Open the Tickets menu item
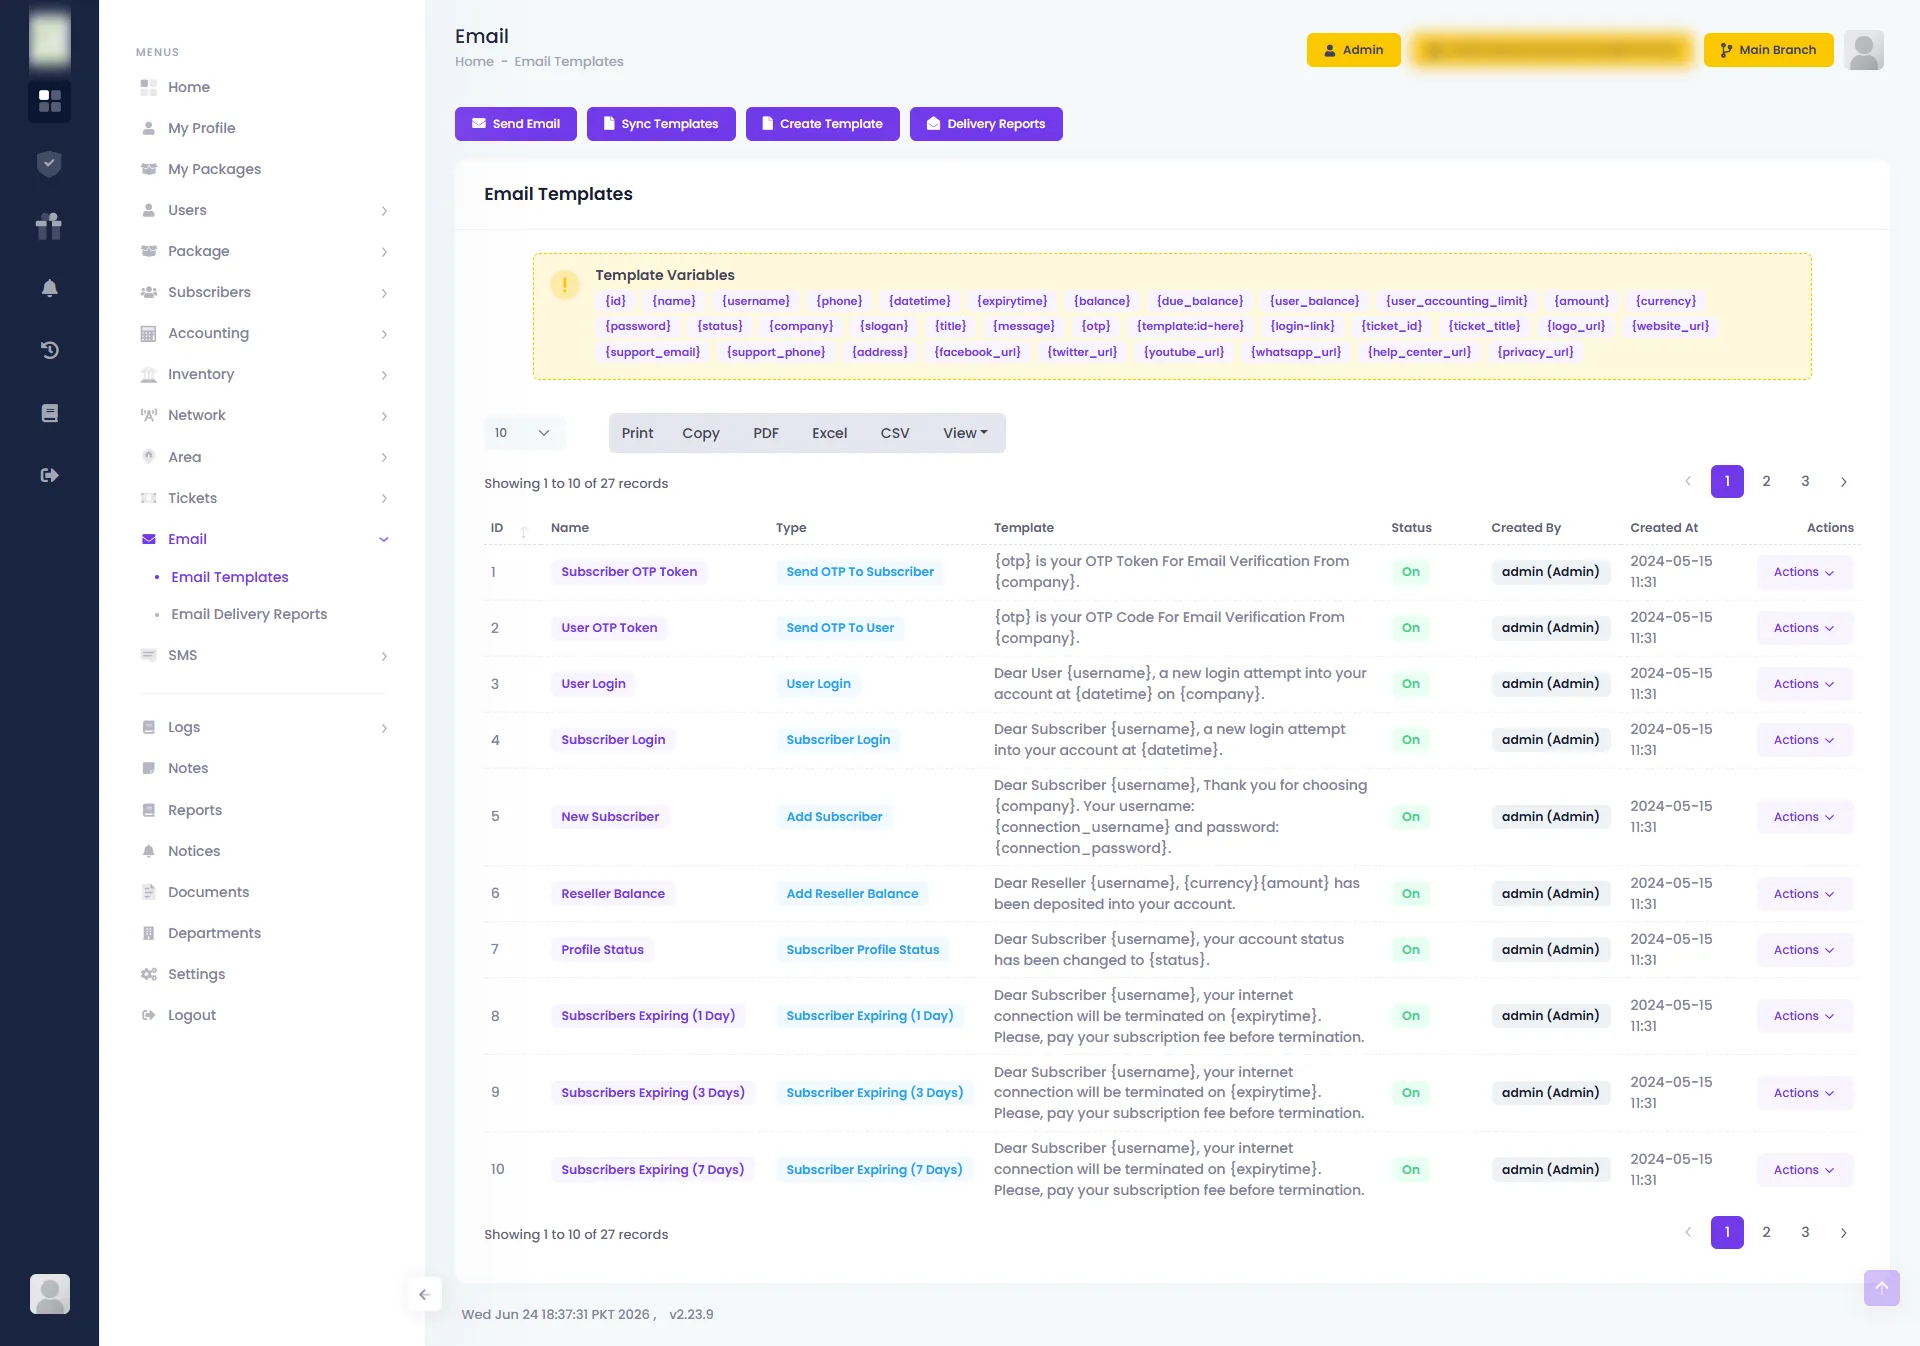 [262, 498]
